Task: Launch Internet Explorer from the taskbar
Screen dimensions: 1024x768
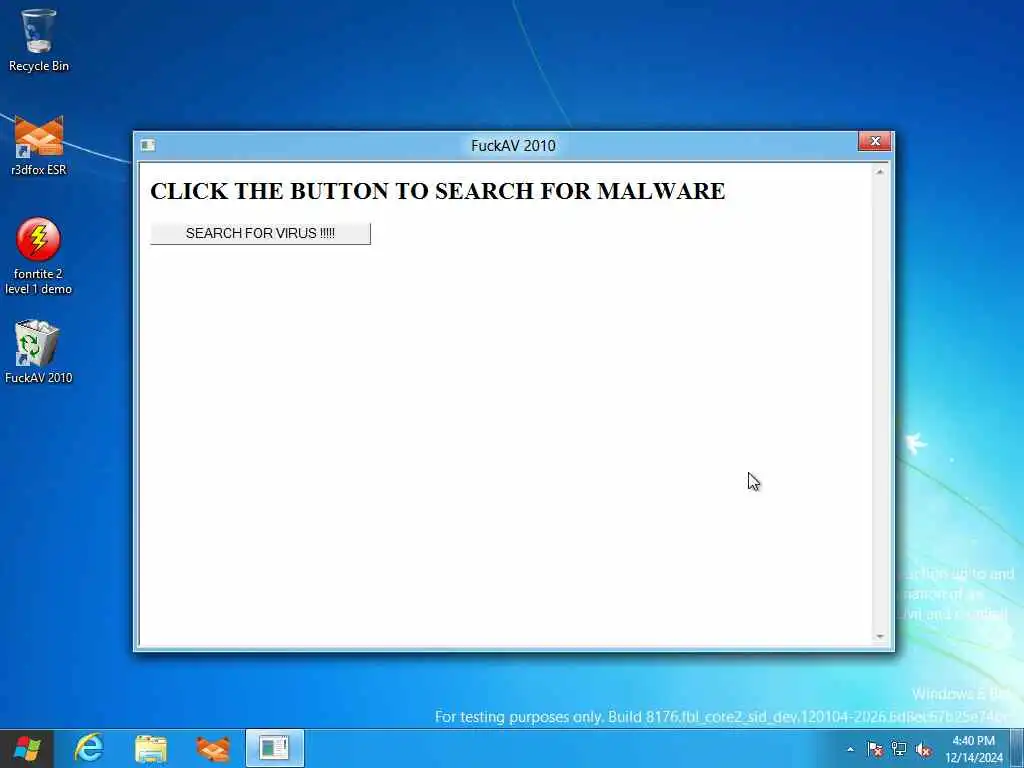Action: click(89, 748)
